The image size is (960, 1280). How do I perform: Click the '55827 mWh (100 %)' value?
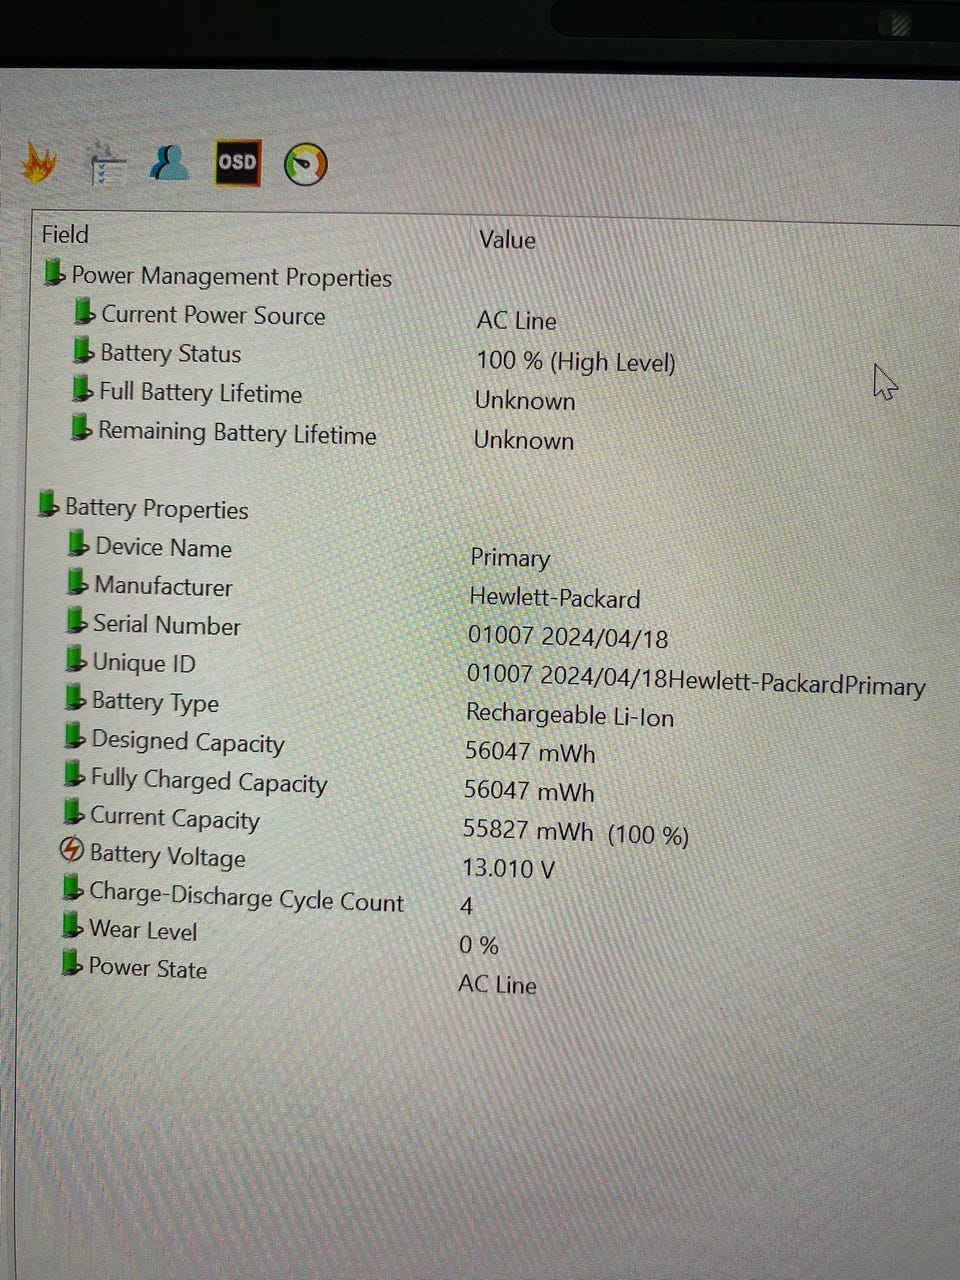576,832
